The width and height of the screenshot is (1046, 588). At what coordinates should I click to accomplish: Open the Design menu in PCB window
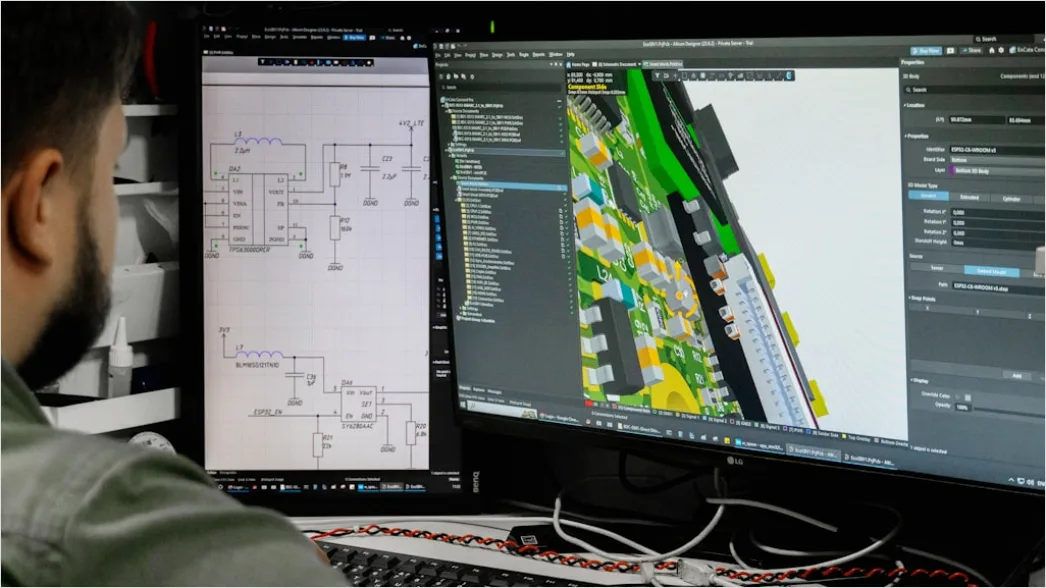(x=497, y=55)
